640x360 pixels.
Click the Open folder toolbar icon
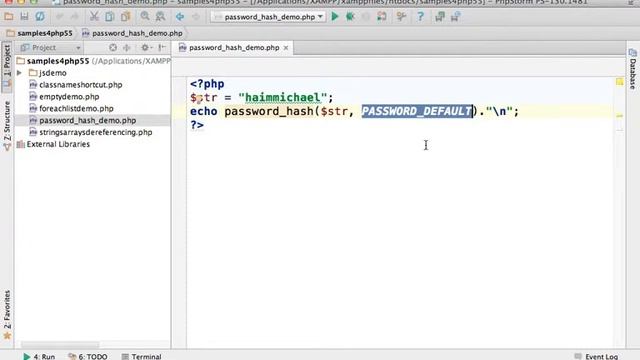tap(9, 17)
